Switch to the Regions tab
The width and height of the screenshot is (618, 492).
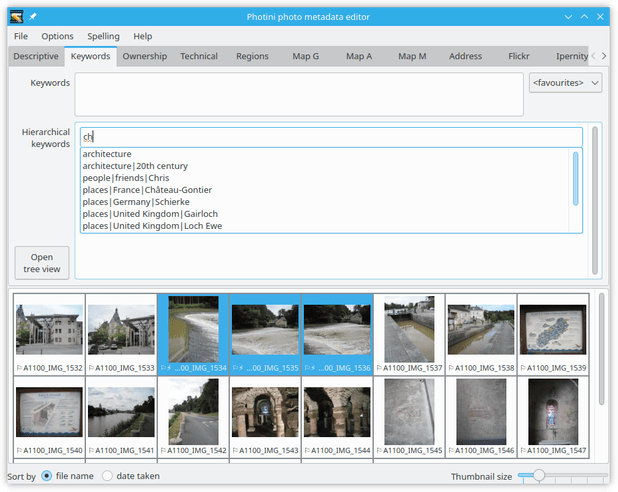point(252,56)
